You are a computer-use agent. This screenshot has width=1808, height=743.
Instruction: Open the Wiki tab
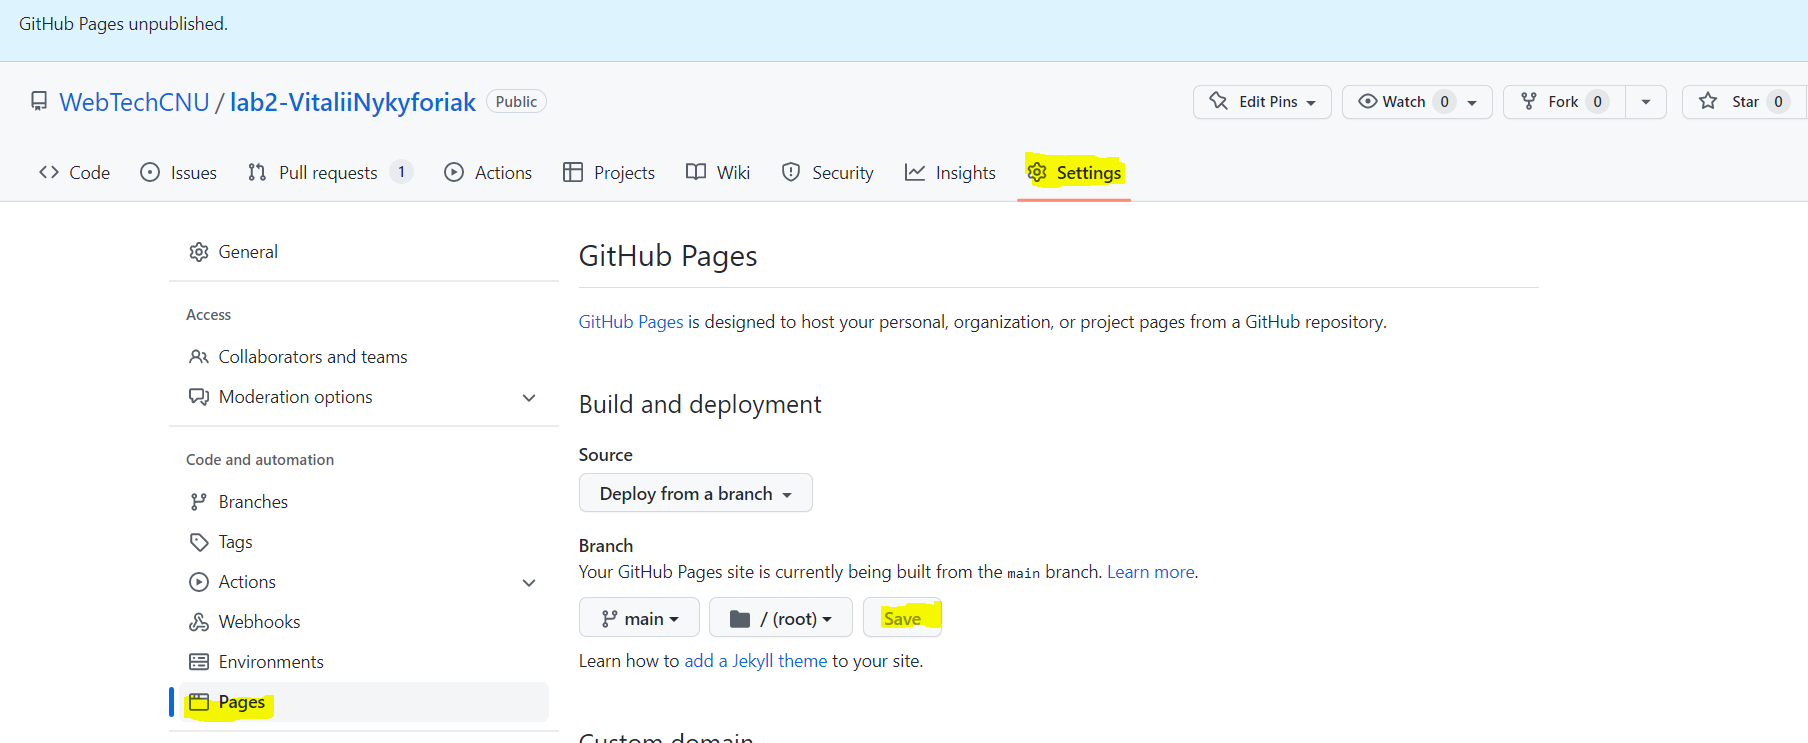point(718,173)
